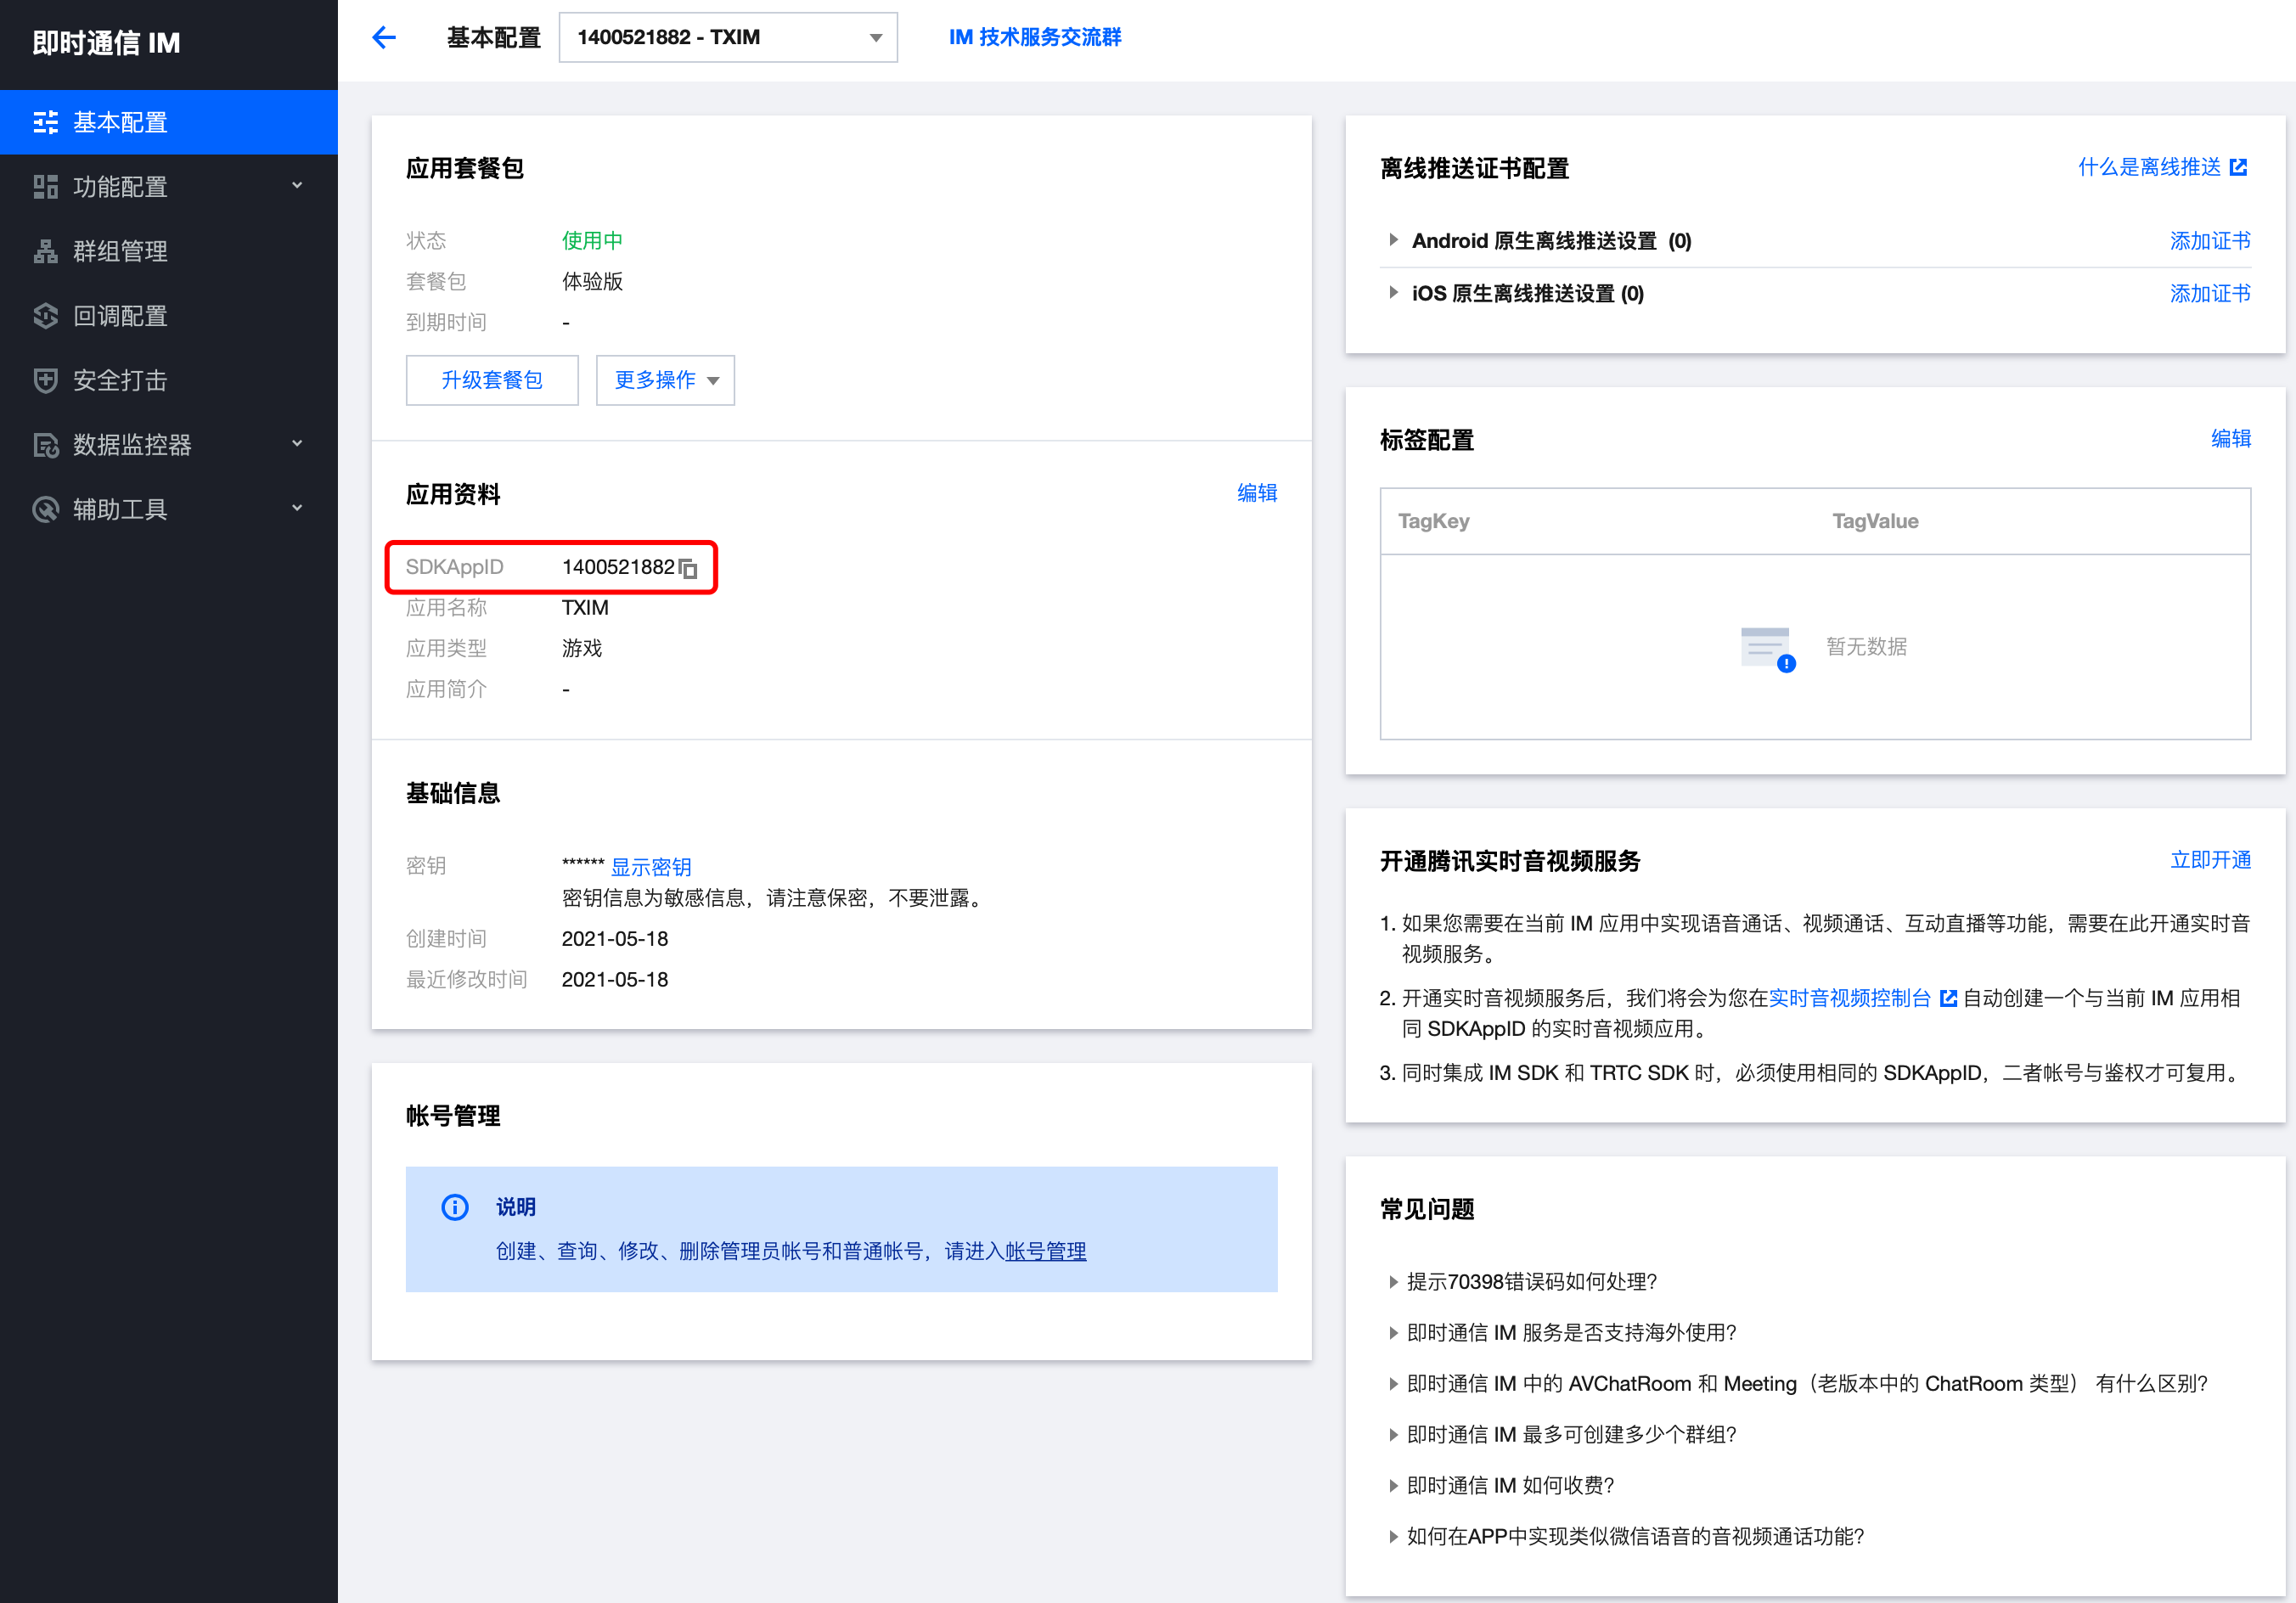Image resolution: width=2296 pixels, height=1603 pixels.
Task: Select the 基本配置 sidebar icon
Action: [x=46, y=121]
